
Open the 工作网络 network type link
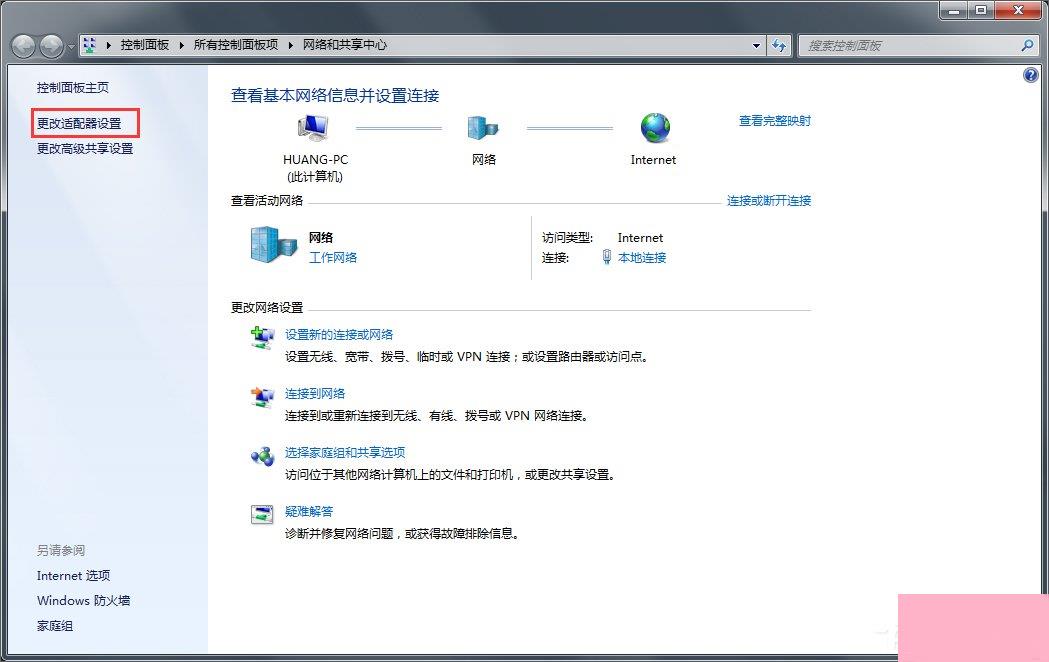[332, 257]
